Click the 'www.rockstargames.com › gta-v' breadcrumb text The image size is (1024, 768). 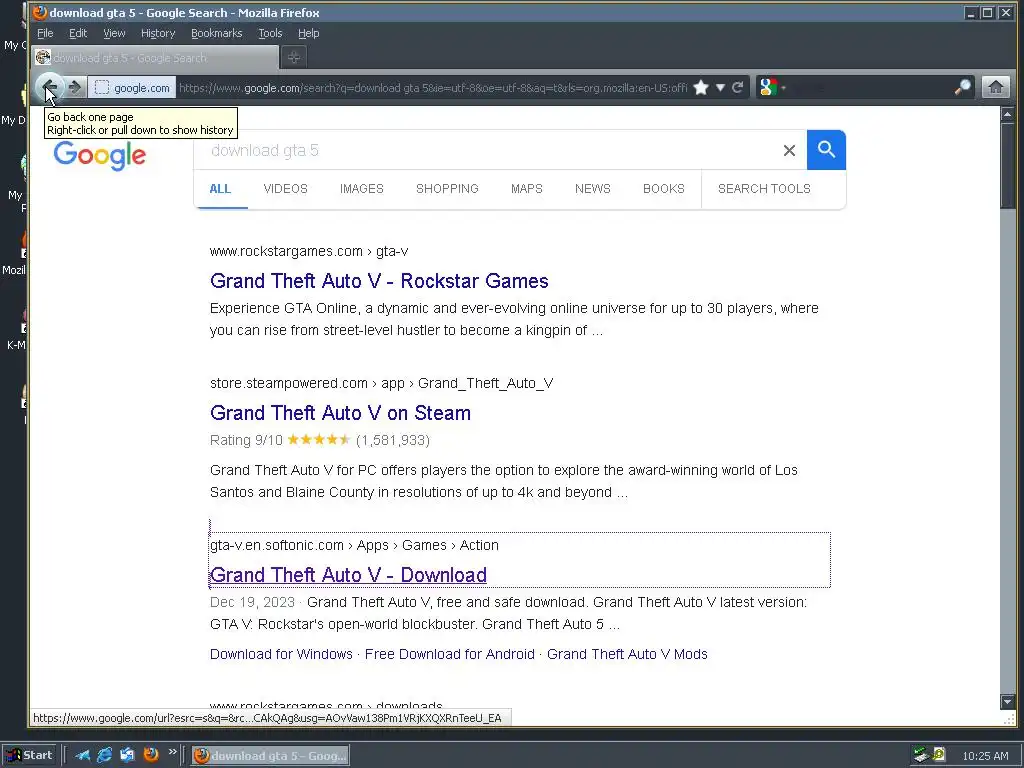point(309,251)
